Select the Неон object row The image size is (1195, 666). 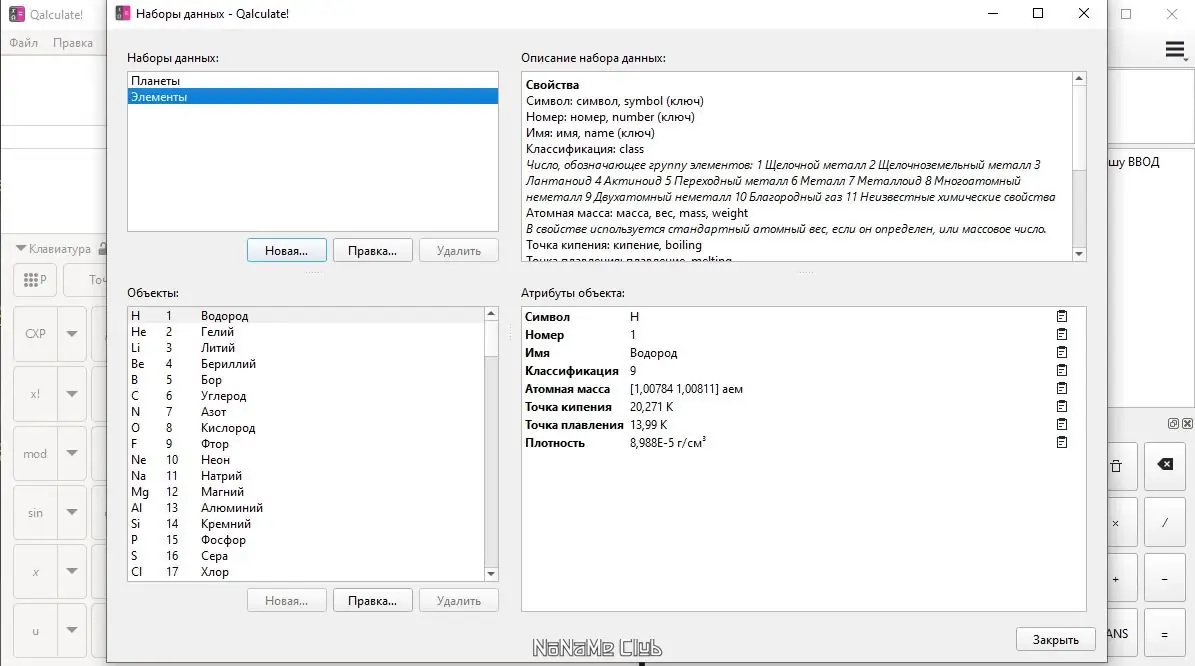[306, 459]
